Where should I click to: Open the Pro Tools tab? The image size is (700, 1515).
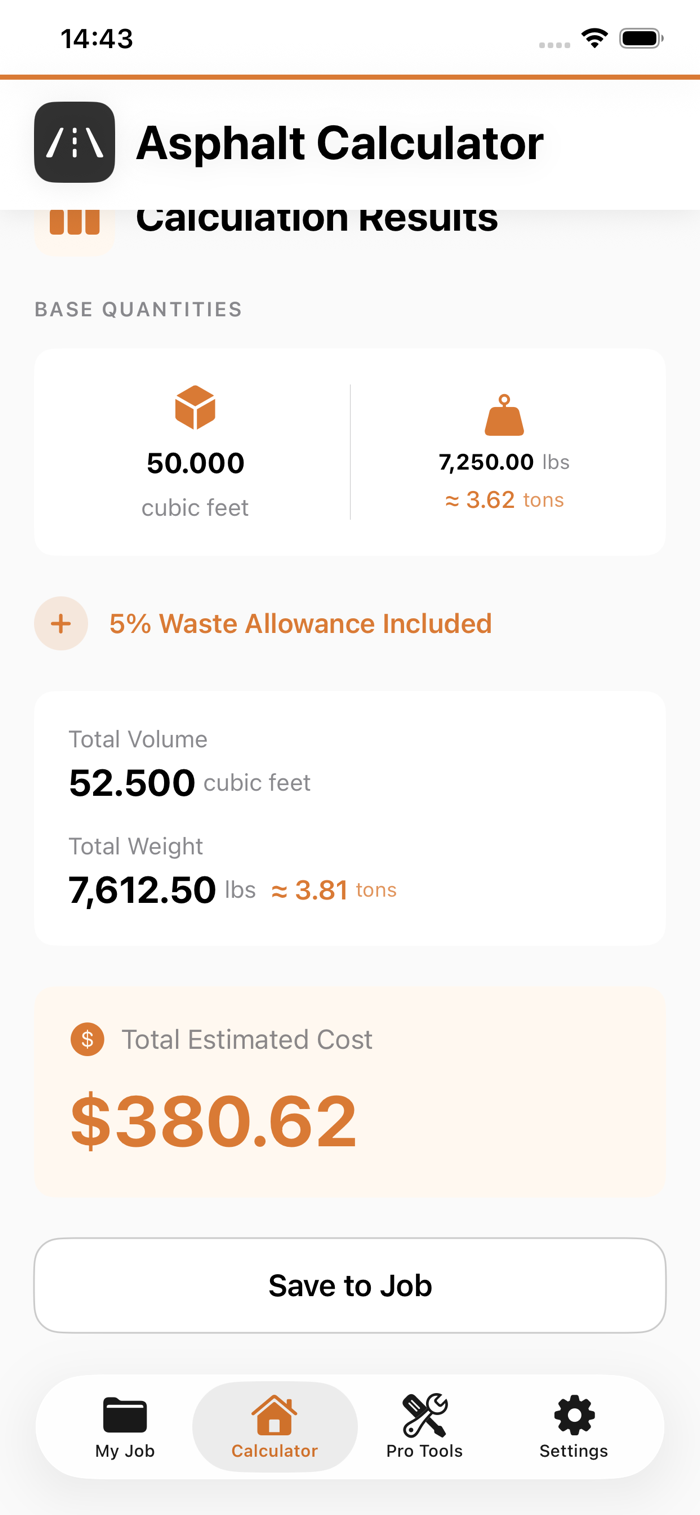pyautogui.click(x=424, y=1427)
